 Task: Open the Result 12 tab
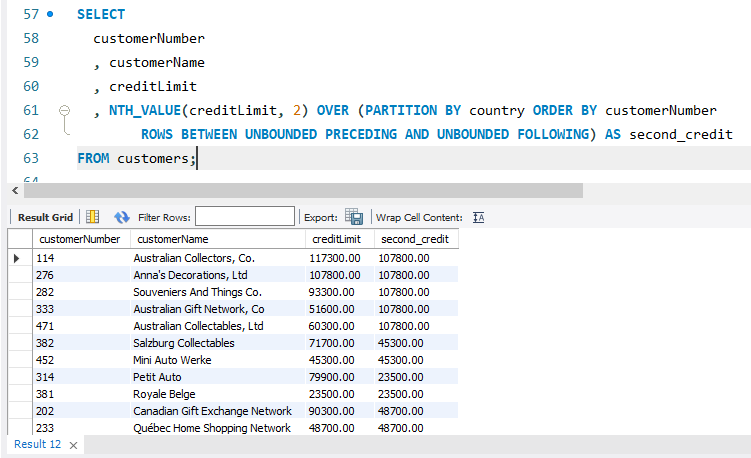point(37,444)
